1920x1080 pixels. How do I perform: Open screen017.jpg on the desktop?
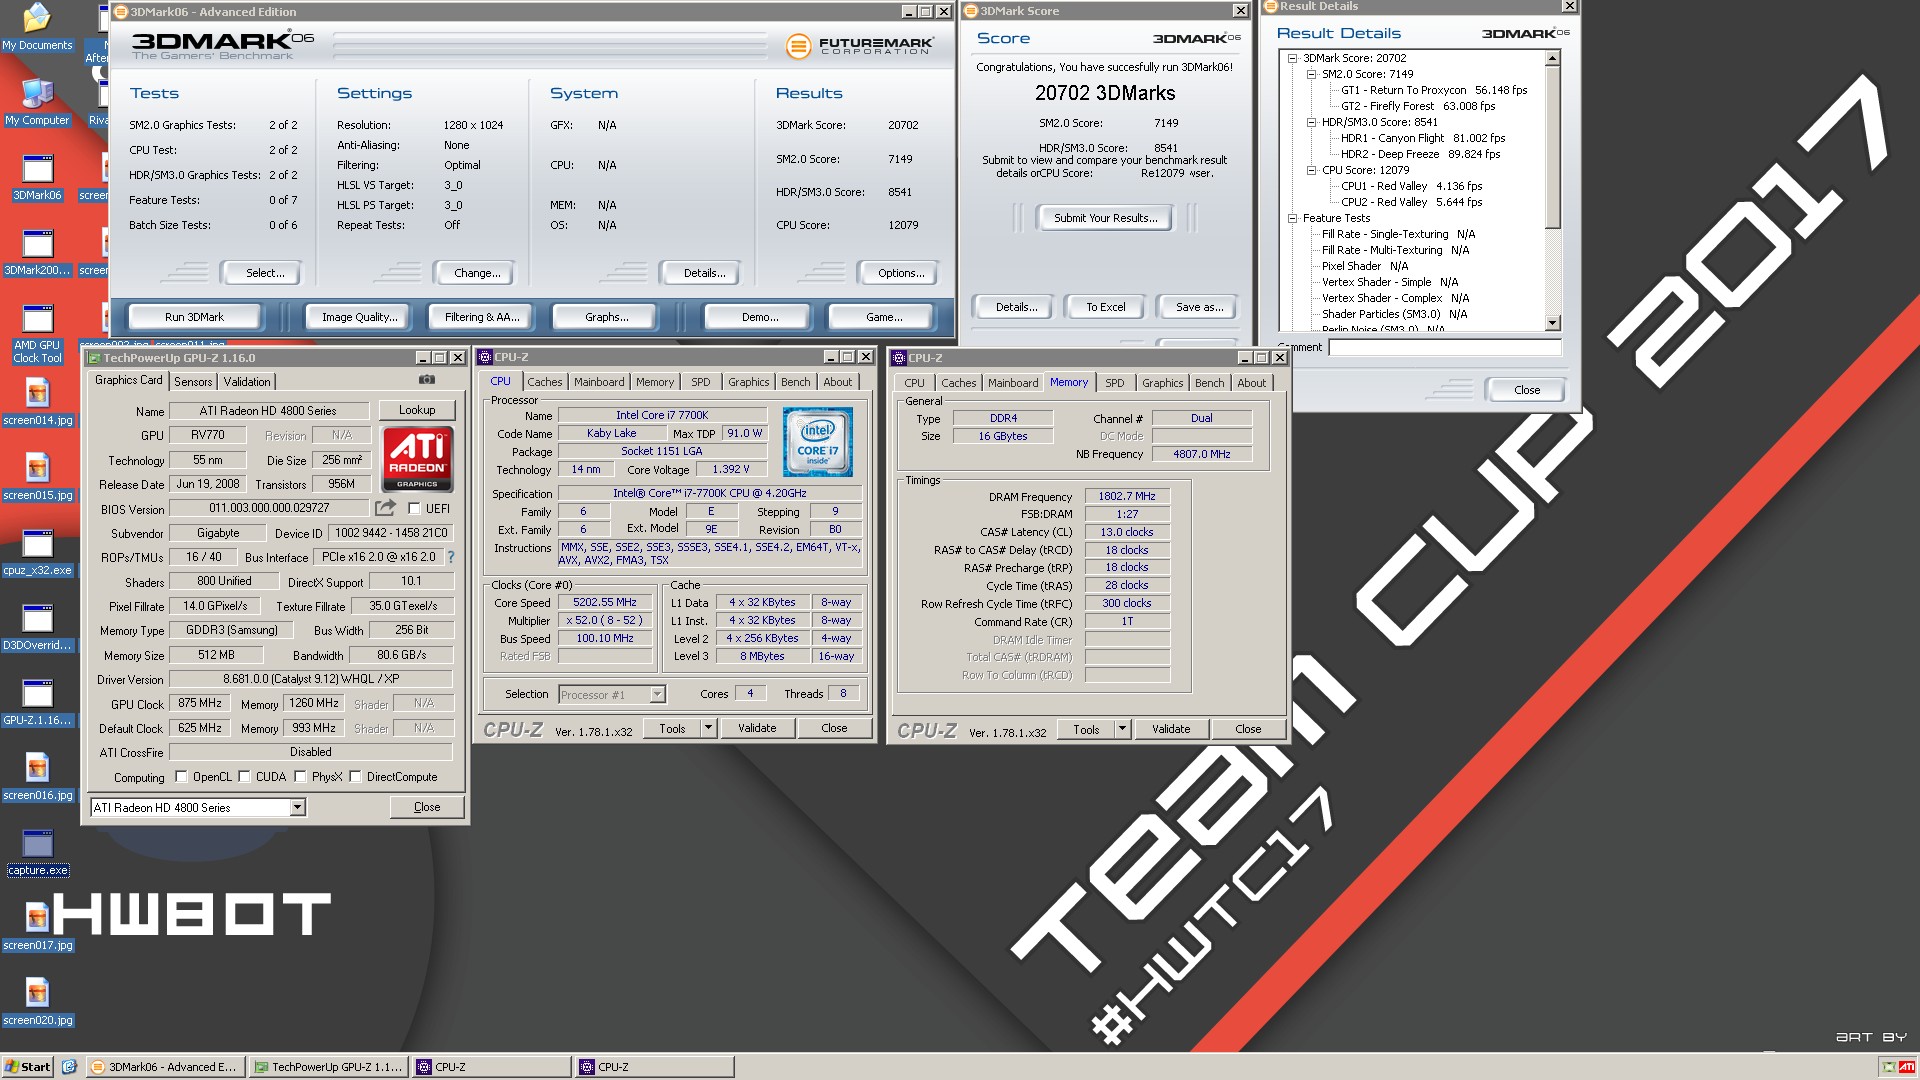[37, 927]
